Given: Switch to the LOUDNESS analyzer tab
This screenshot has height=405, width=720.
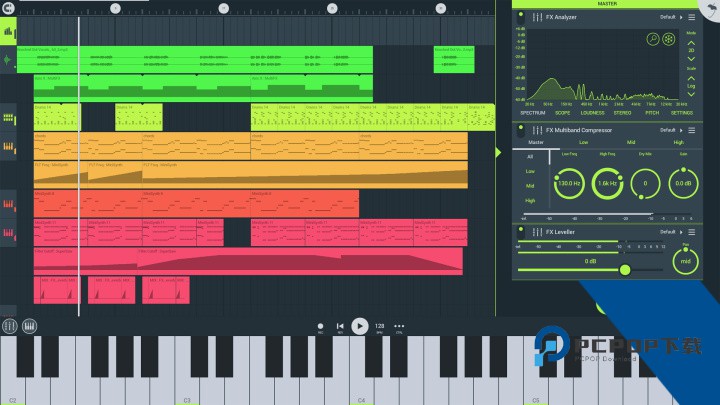Looking at the screenshot, I should click(x=592, y=113).
